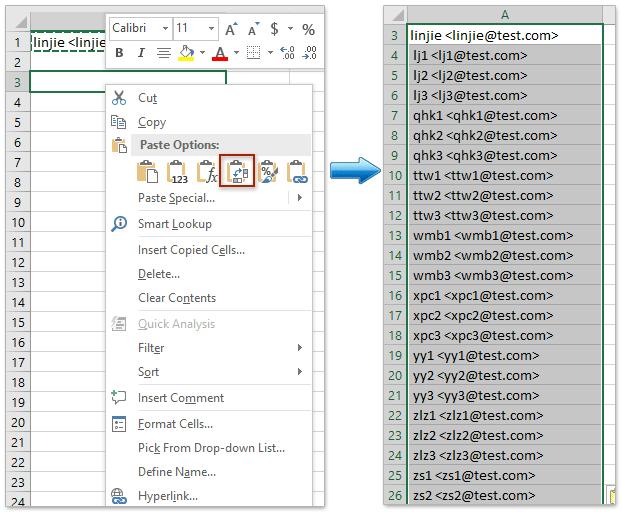This screenshot has width=622, height=512.
Task: Apply Percent Style from mini toolbar
Action: pyautogui.click(x=307, y=29)
